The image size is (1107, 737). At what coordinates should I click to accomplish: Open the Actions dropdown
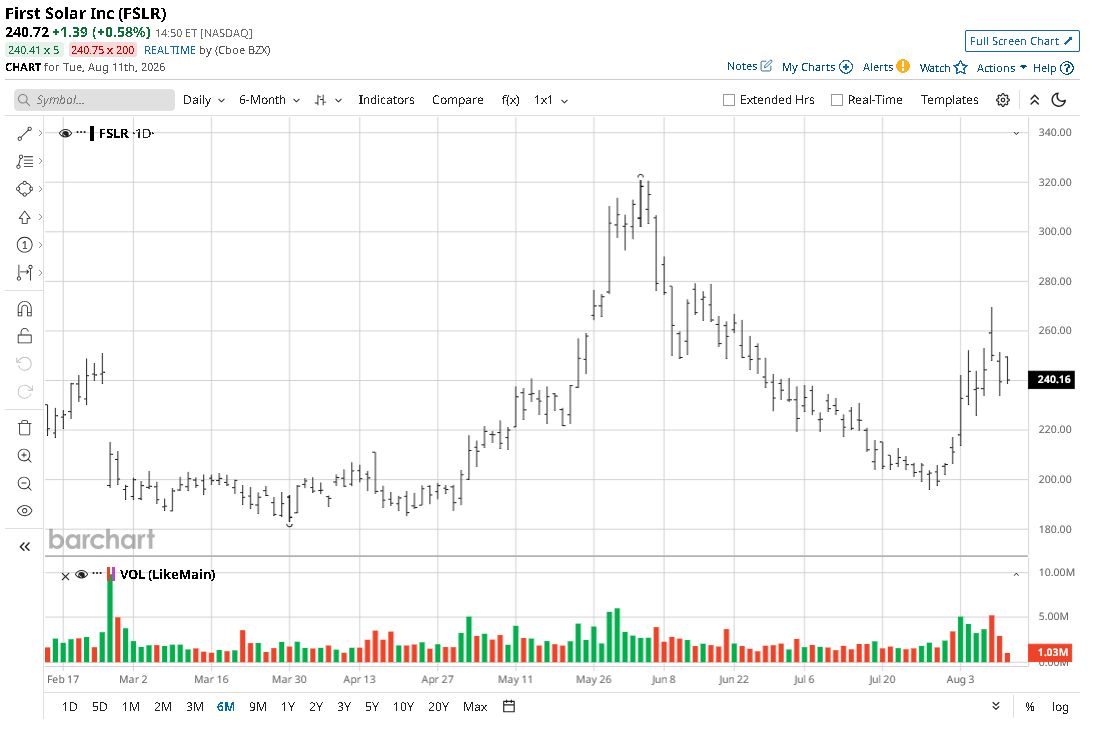pyautogui.click(x=1001, y=68)
